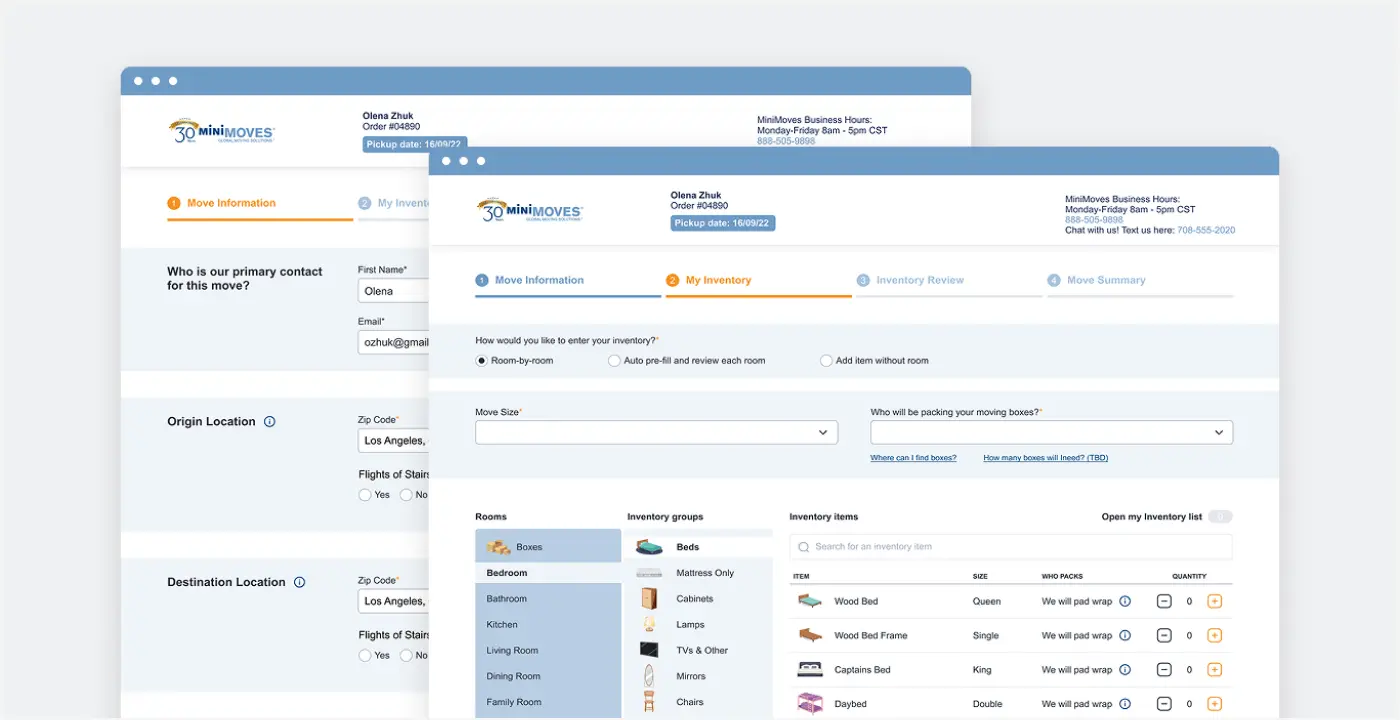Switch to the Inventory Review step tab
Viewport: 1400px width, 720px height.
pos(919,281)
